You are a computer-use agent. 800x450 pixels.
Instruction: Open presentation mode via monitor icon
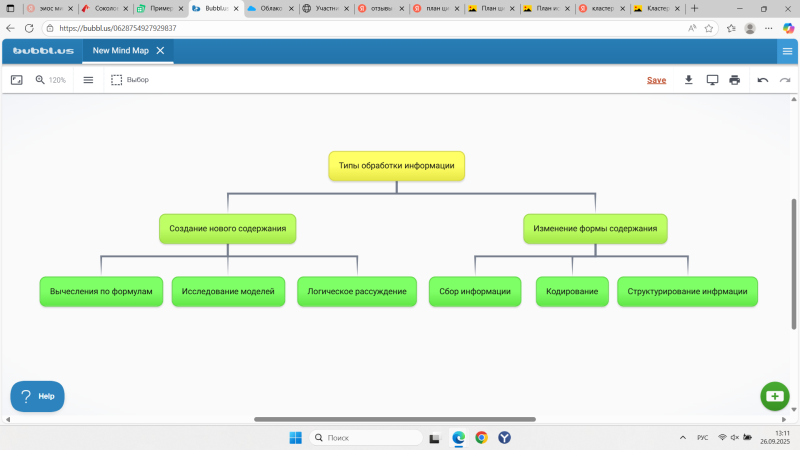(712, 80)
